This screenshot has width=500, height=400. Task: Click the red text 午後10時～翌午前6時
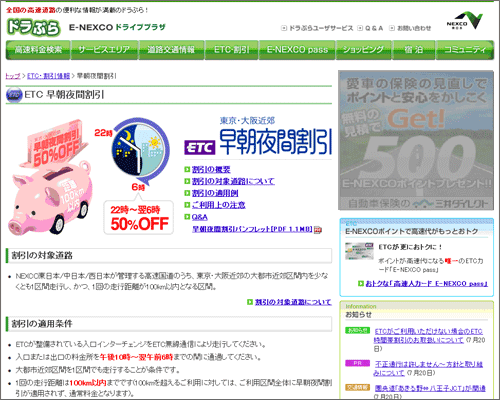pyautogui.click(x=136, y=357)
